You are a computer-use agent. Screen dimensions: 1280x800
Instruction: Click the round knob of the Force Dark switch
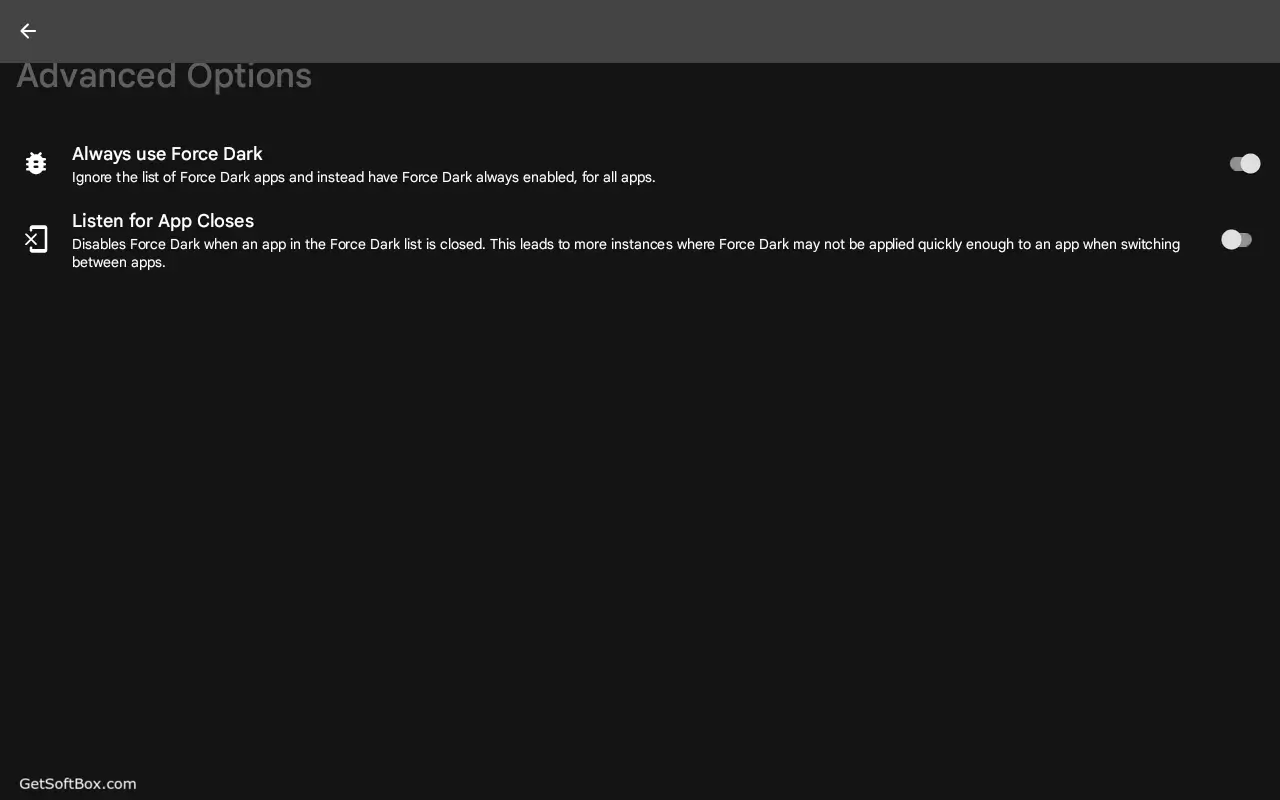click(x=1251, y=163)
